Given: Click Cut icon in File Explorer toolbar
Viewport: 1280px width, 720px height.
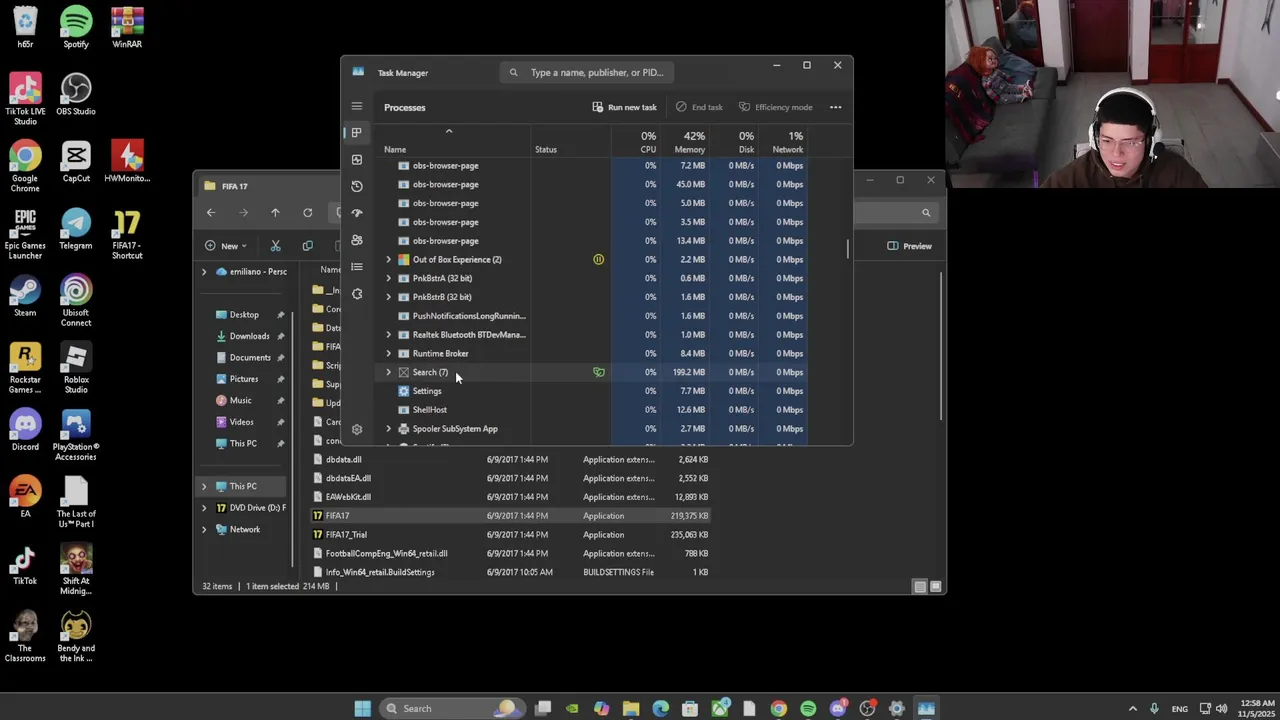Looking at the screenshot, I should tap(275, 246).
